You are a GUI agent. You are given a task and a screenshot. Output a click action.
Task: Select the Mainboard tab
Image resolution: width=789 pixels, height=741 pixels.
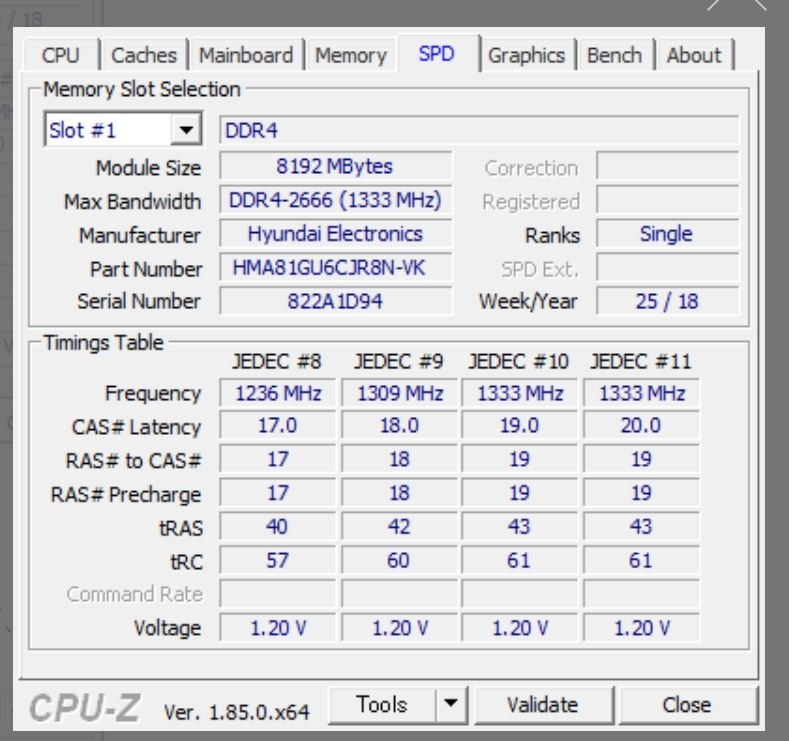tap(246, 55)
